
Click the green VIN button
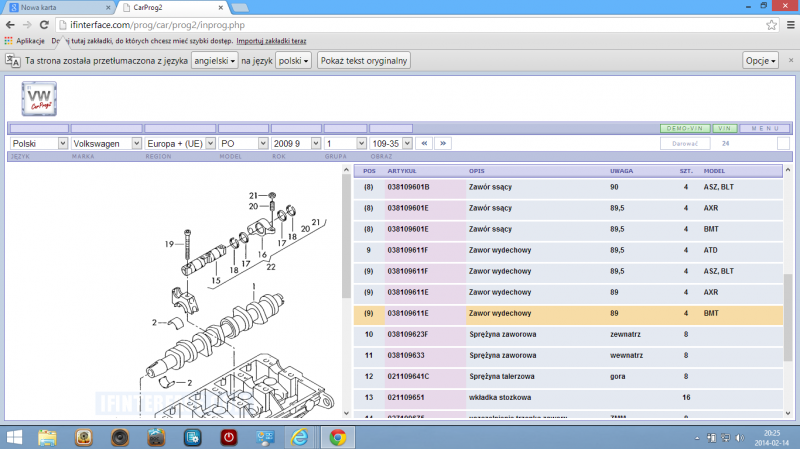[x=724, y=129]
